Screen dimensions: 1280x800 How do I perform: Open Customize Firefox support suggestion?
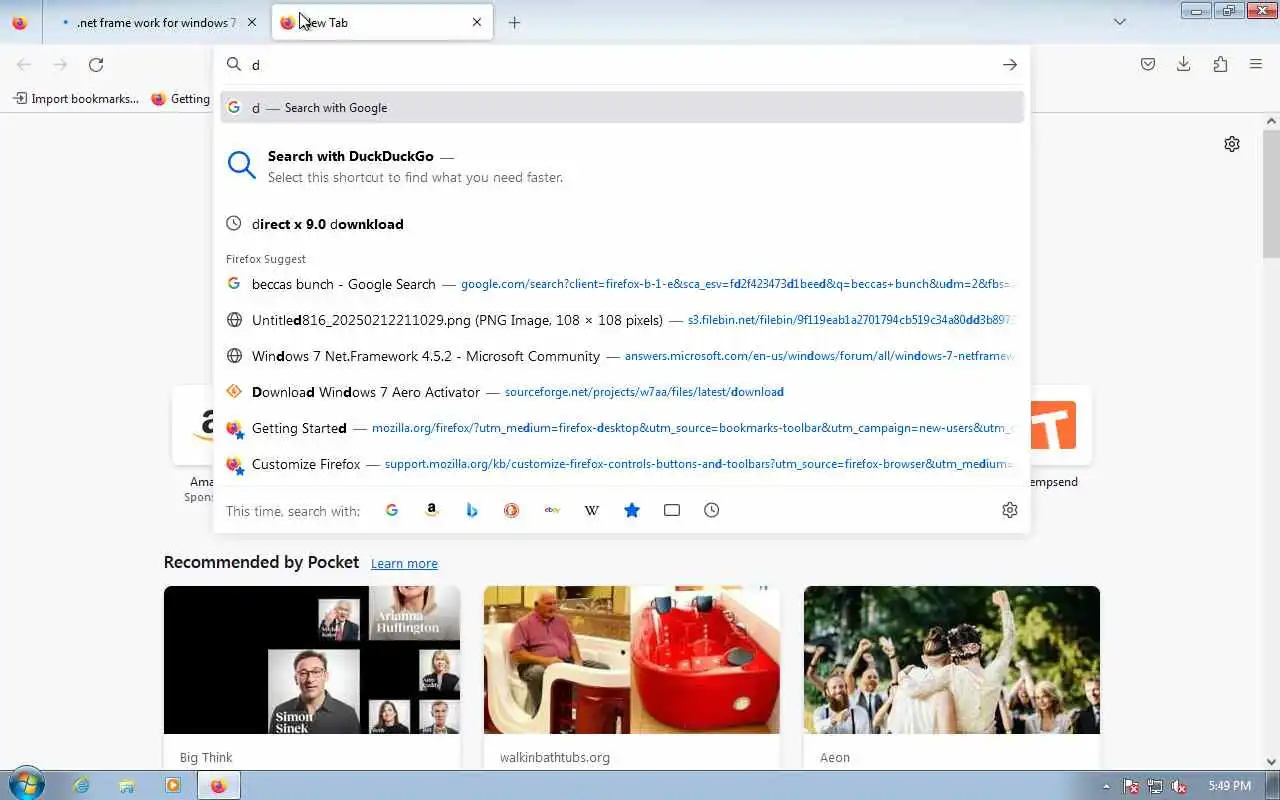[622, 464]
